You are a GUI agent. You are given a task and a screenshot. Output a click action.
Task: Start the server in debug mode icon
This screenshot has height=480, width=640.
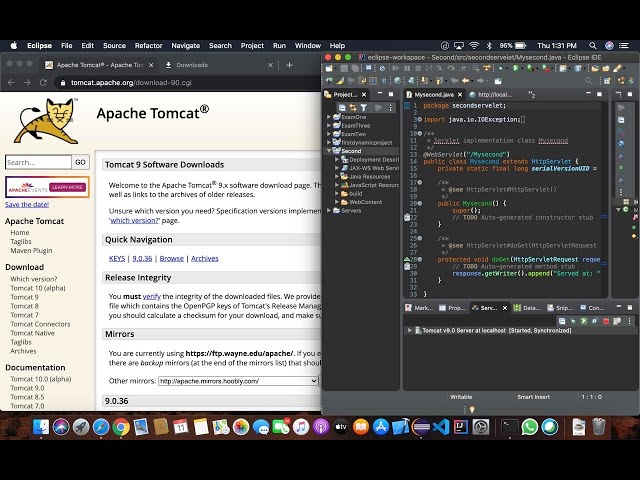click(573, 321)
